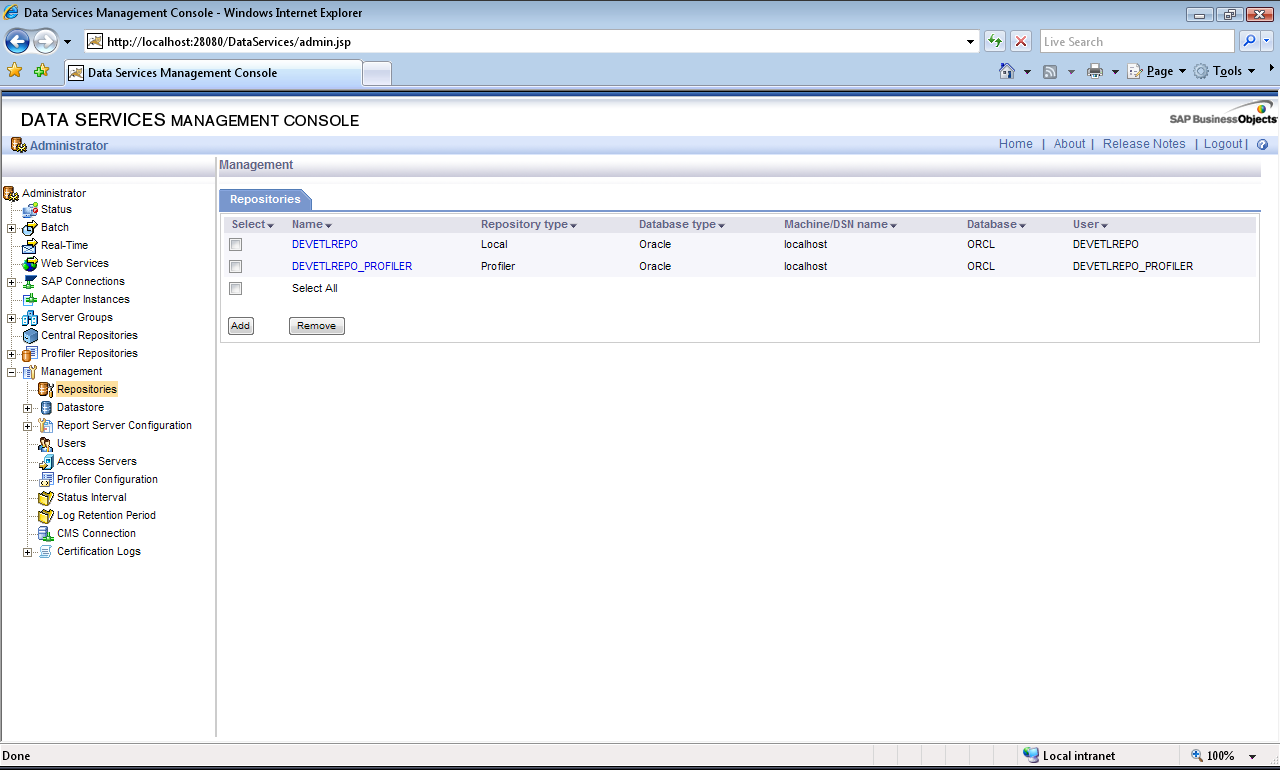Click the Status Interval folder icon
The image size is (1280, 770).
[x=46, y=498]
